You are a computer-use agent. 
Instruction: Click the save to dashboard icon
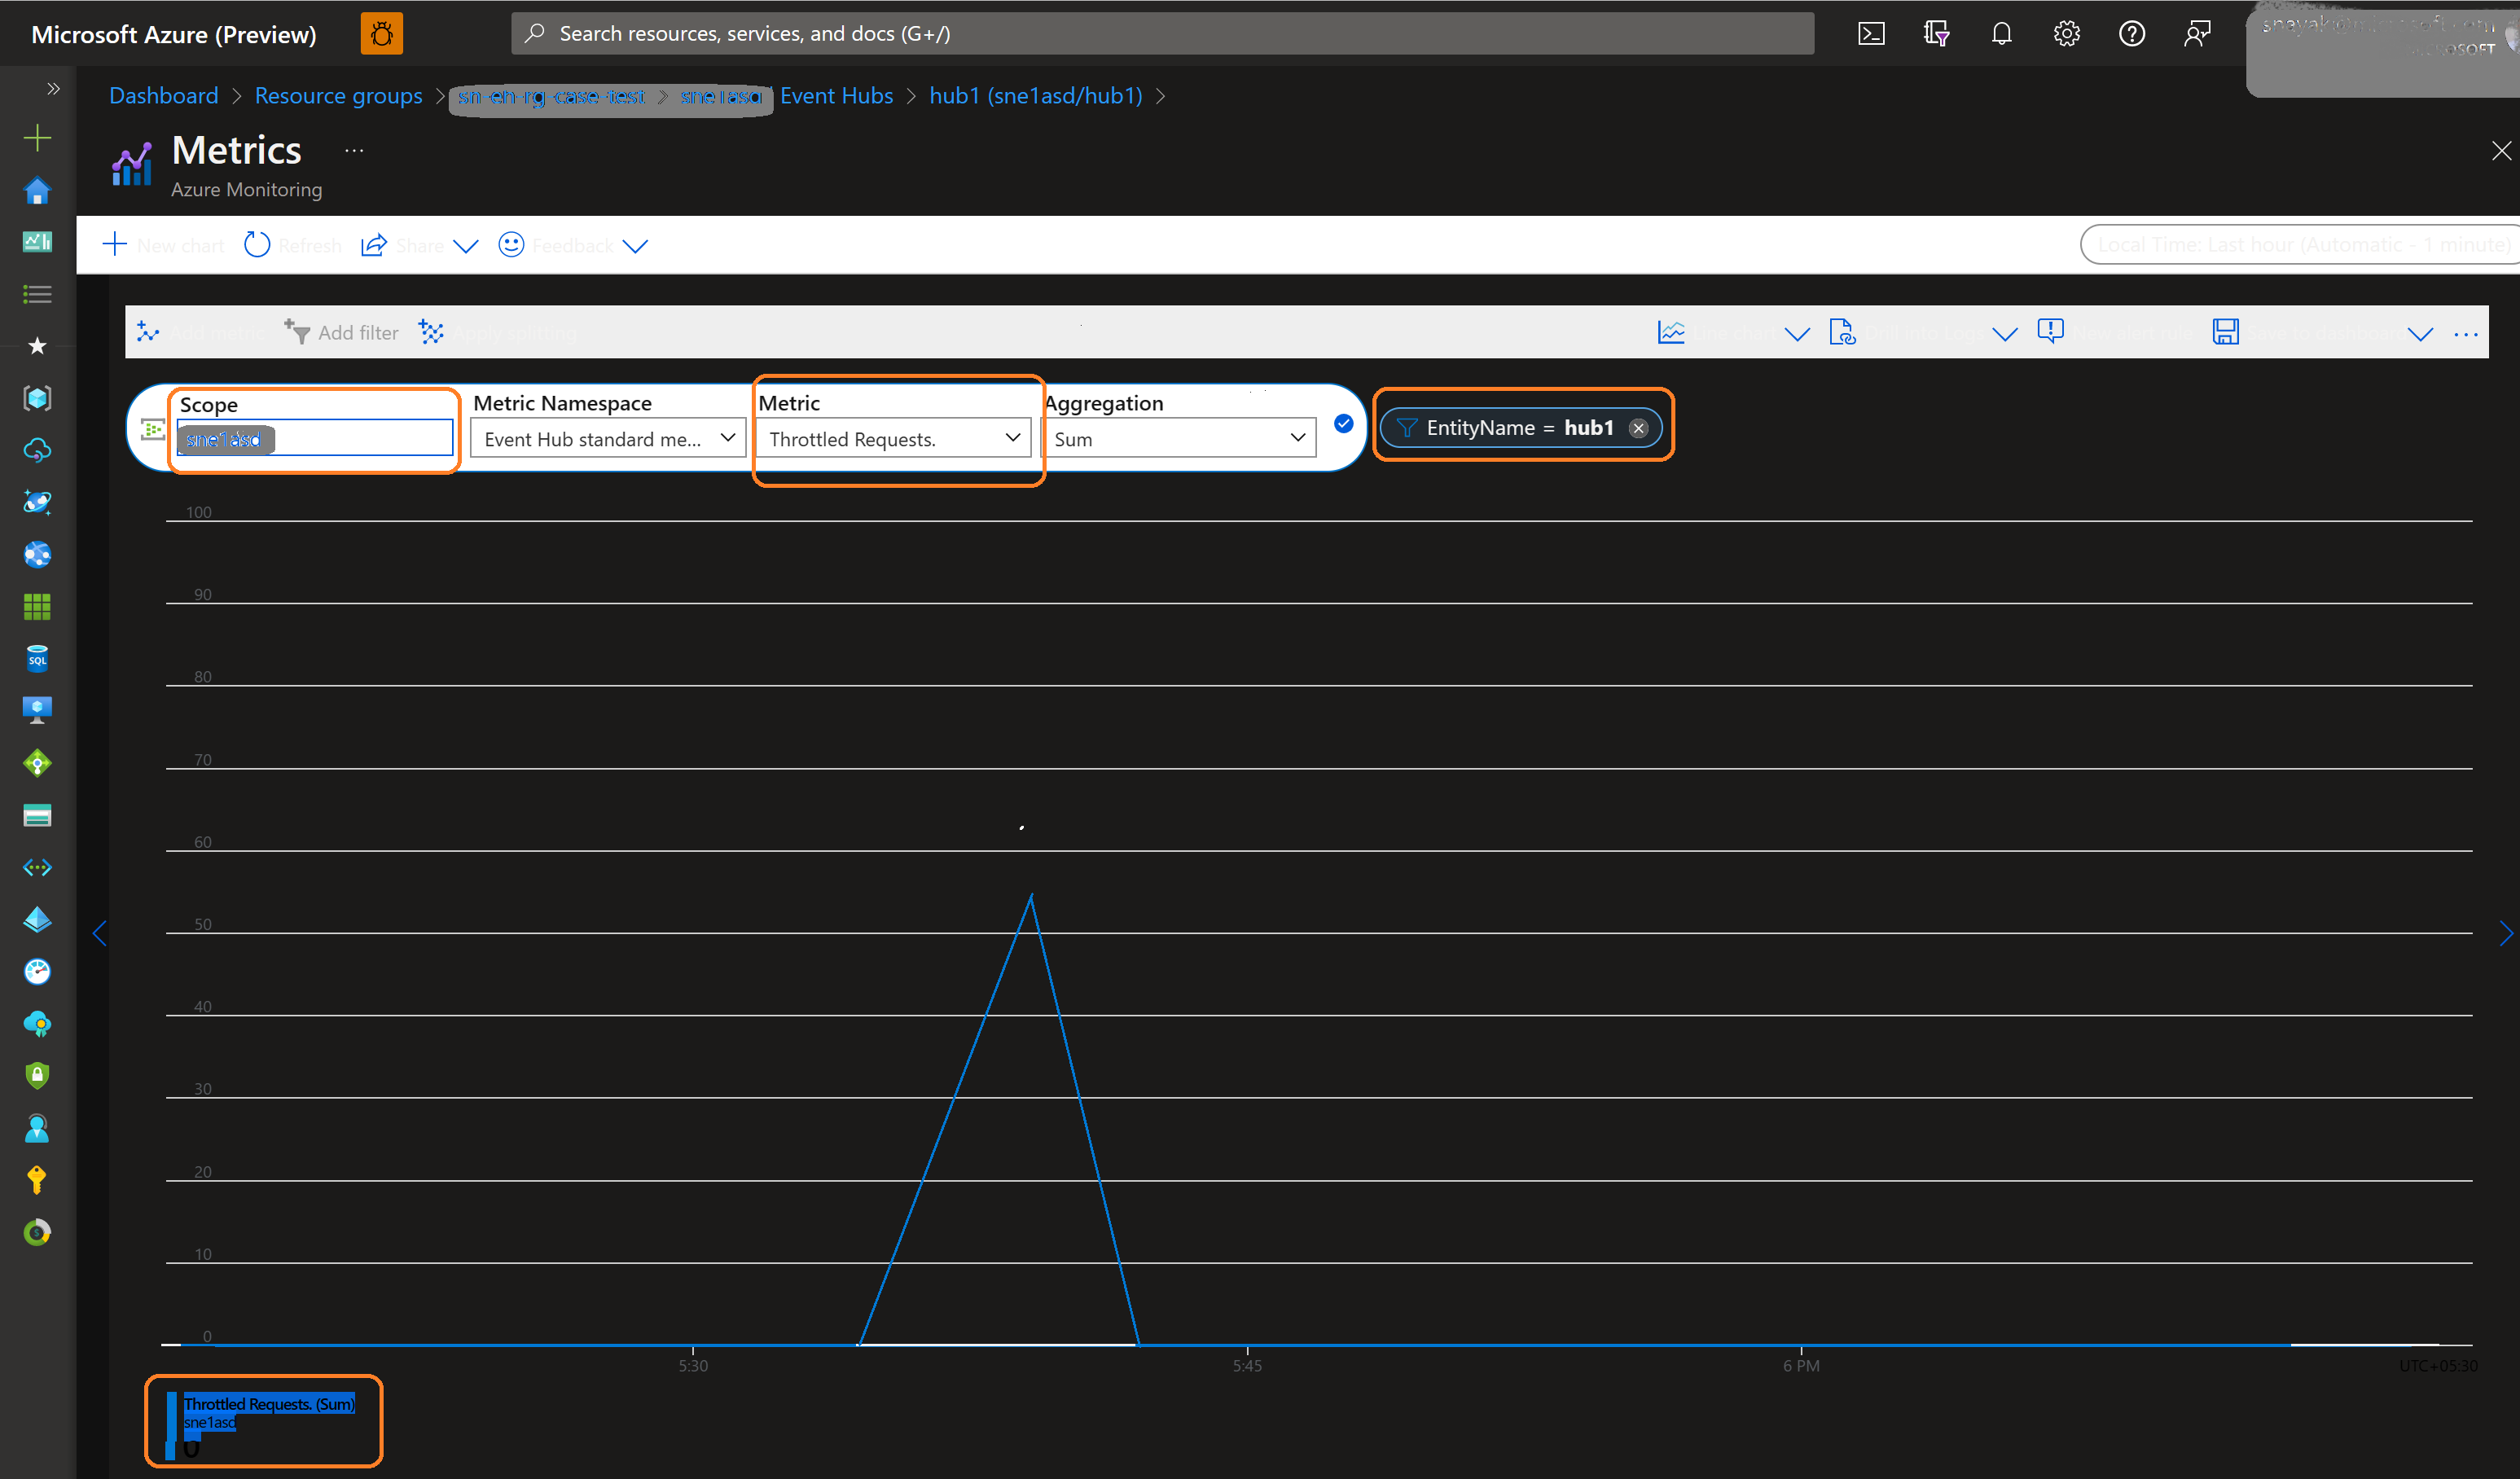(x=2225, y=332)
